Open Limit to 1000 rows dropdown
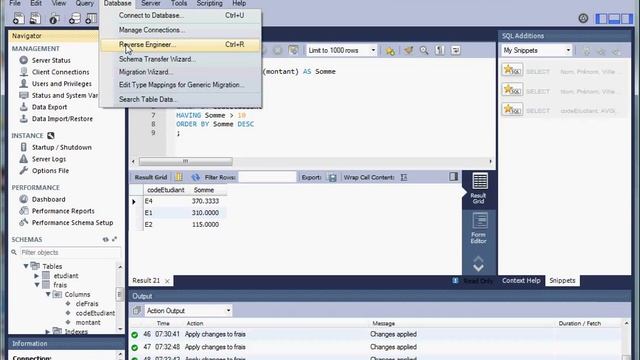 pyautogui.click(x=342, y=50)
